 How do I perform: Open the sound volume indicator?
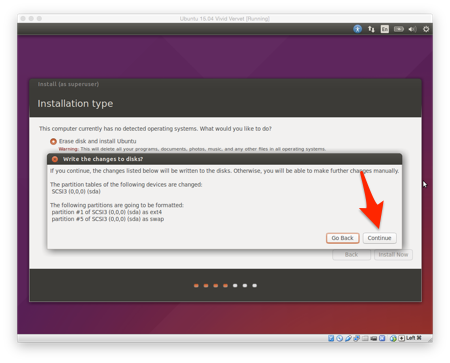[412, 29]
